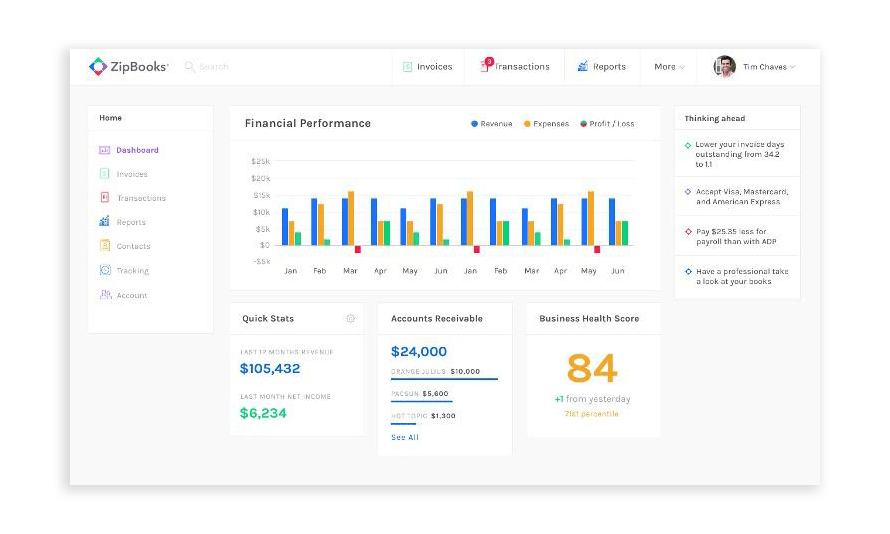The width and height of the screenshot is (890, 534).
Task: Click the Orange Julius receivable progress bar
Action: [444, 379]
